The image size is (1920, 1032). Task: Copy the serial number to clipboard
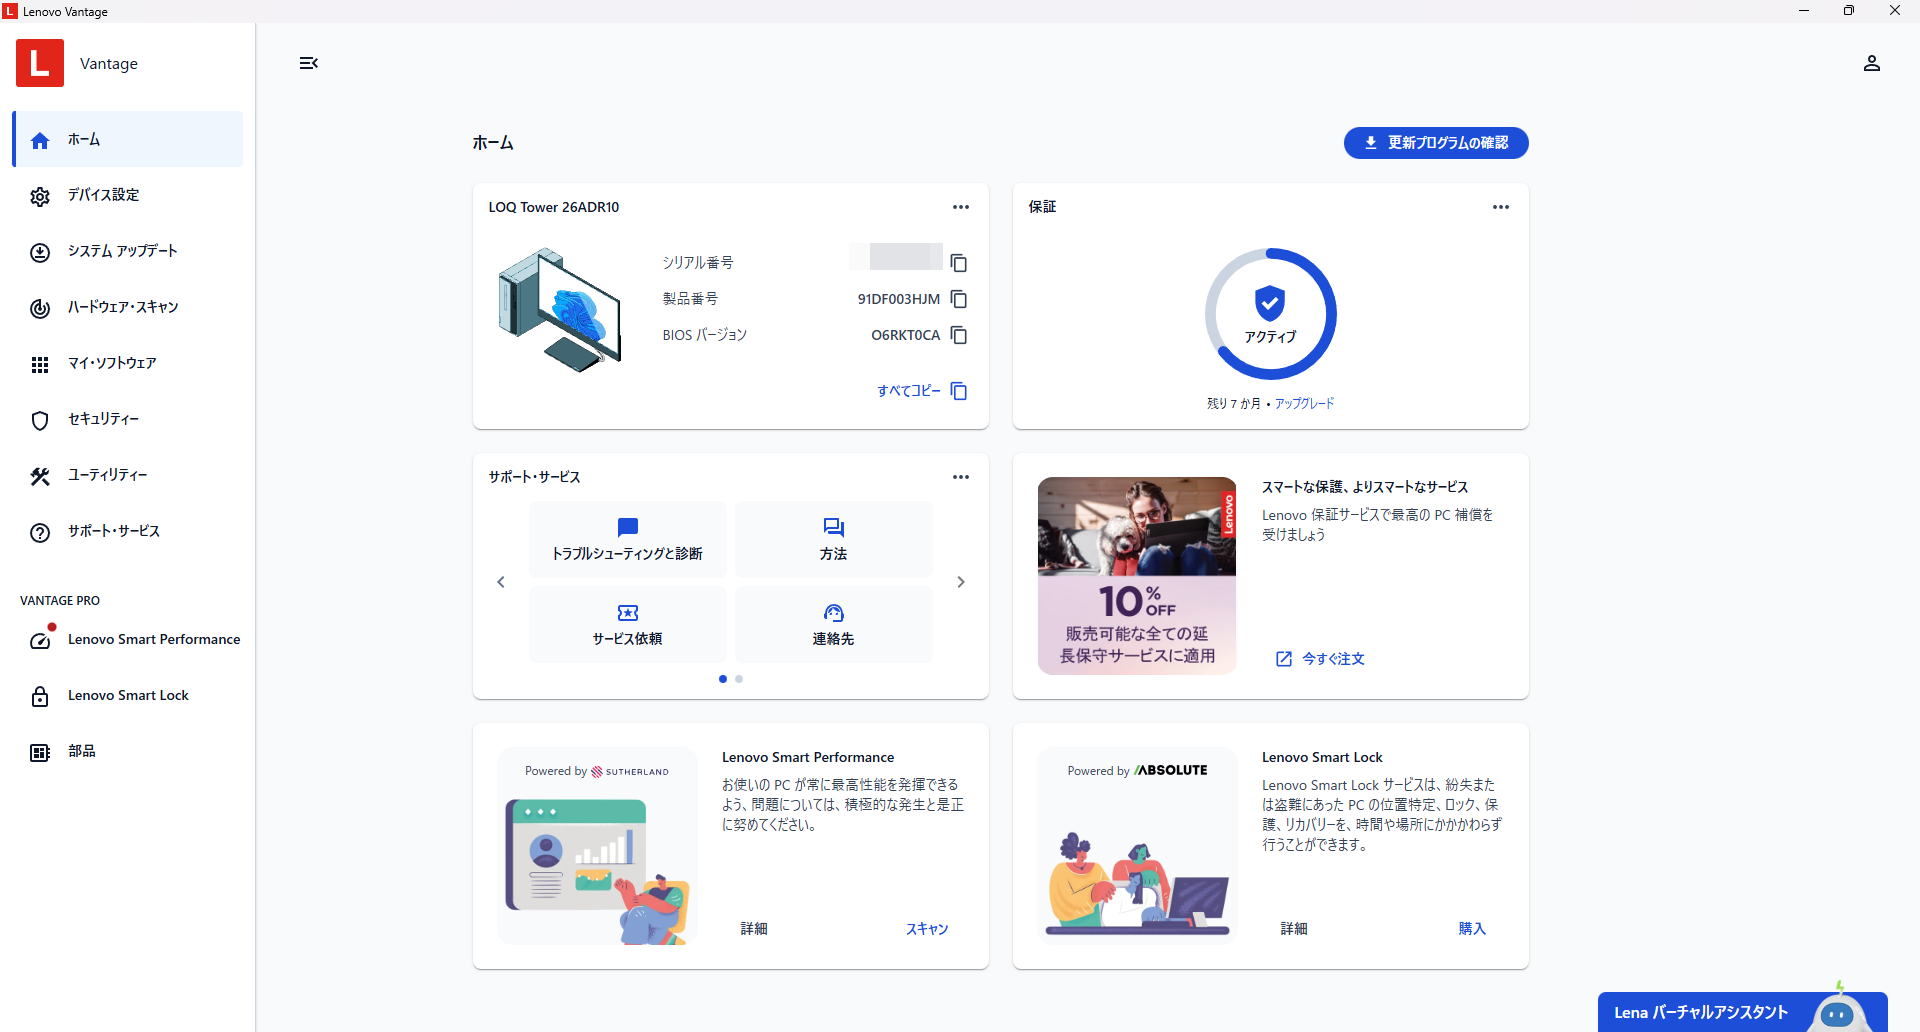958,263
